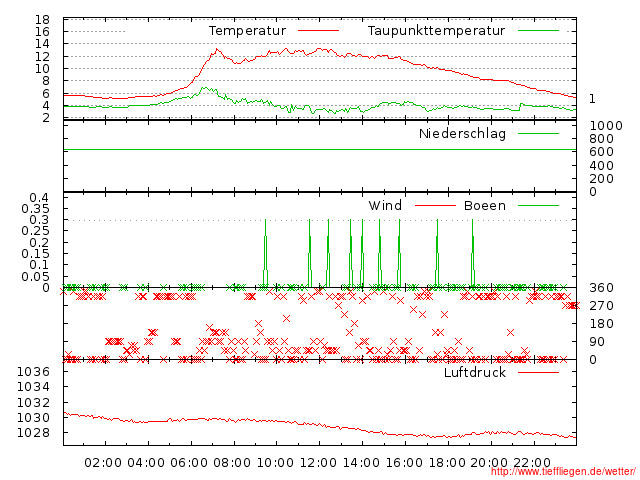The image size is (640, 480).
Task: Click the red Wind legend line
Action: point(435,205)
